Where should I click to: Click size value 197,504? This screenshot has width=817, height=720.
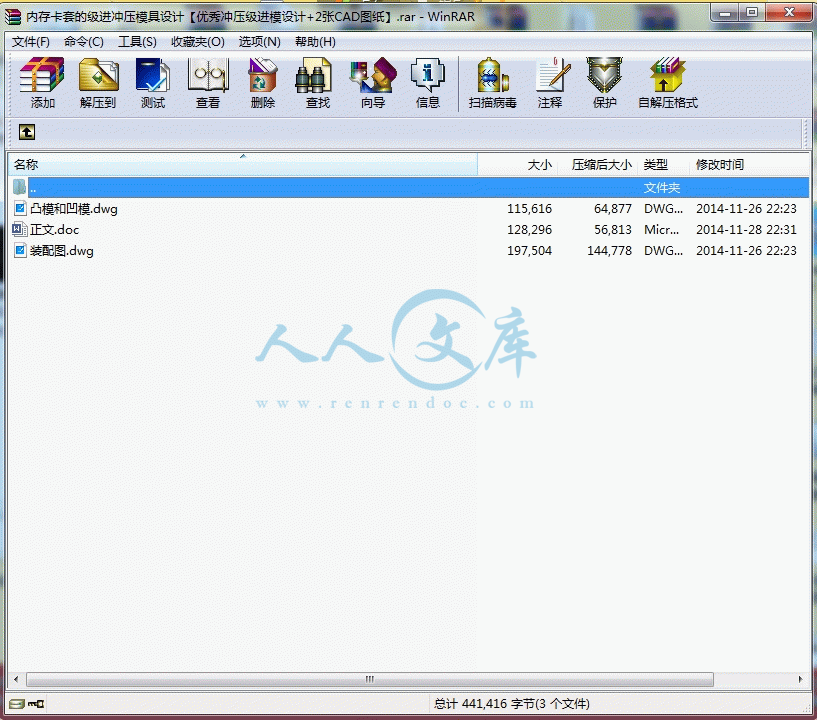(529, 251)
